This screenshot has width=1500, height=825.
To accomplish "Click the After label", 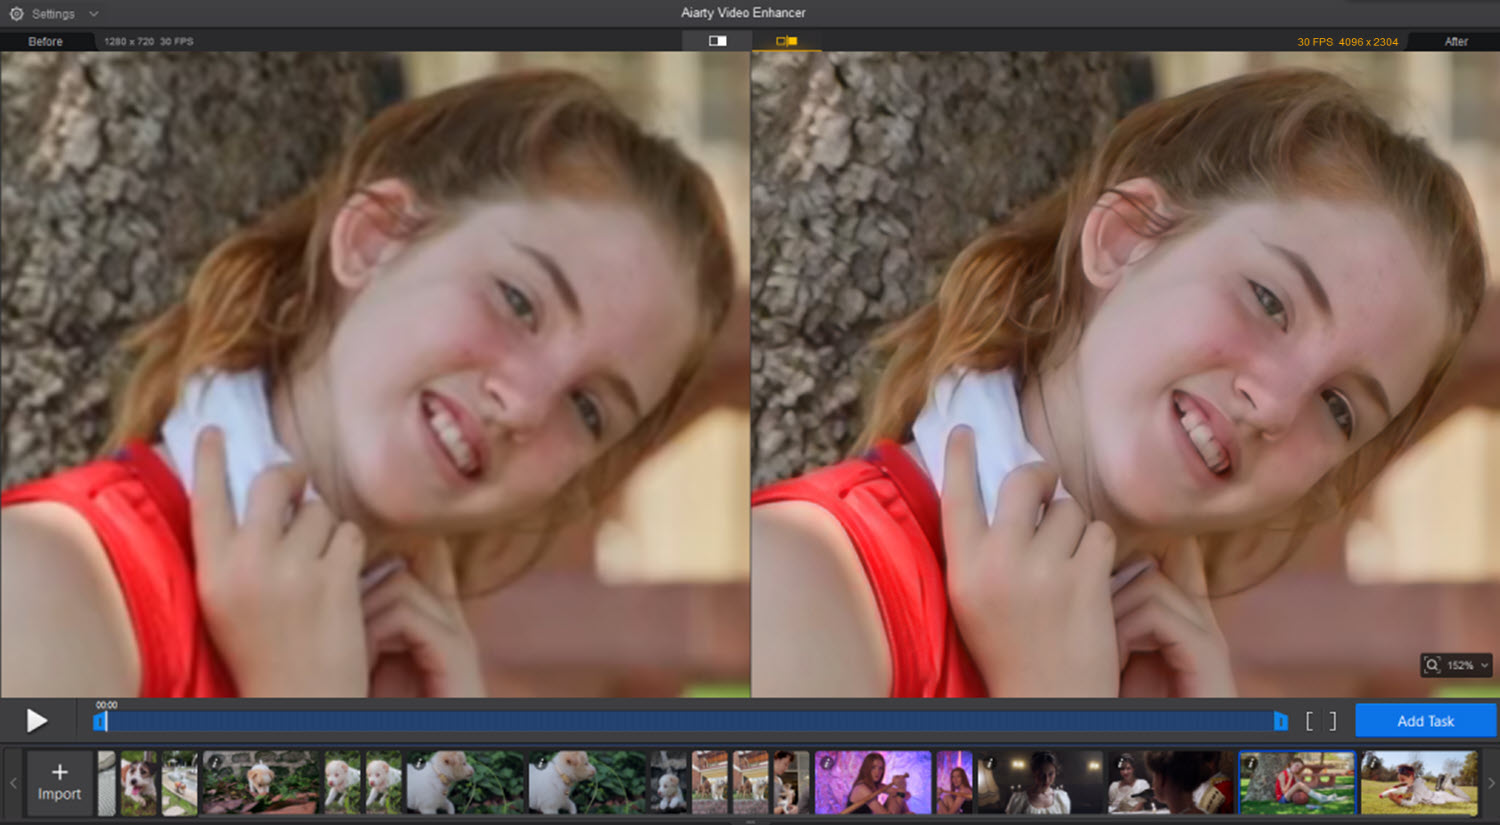I will click(1456, 42).
